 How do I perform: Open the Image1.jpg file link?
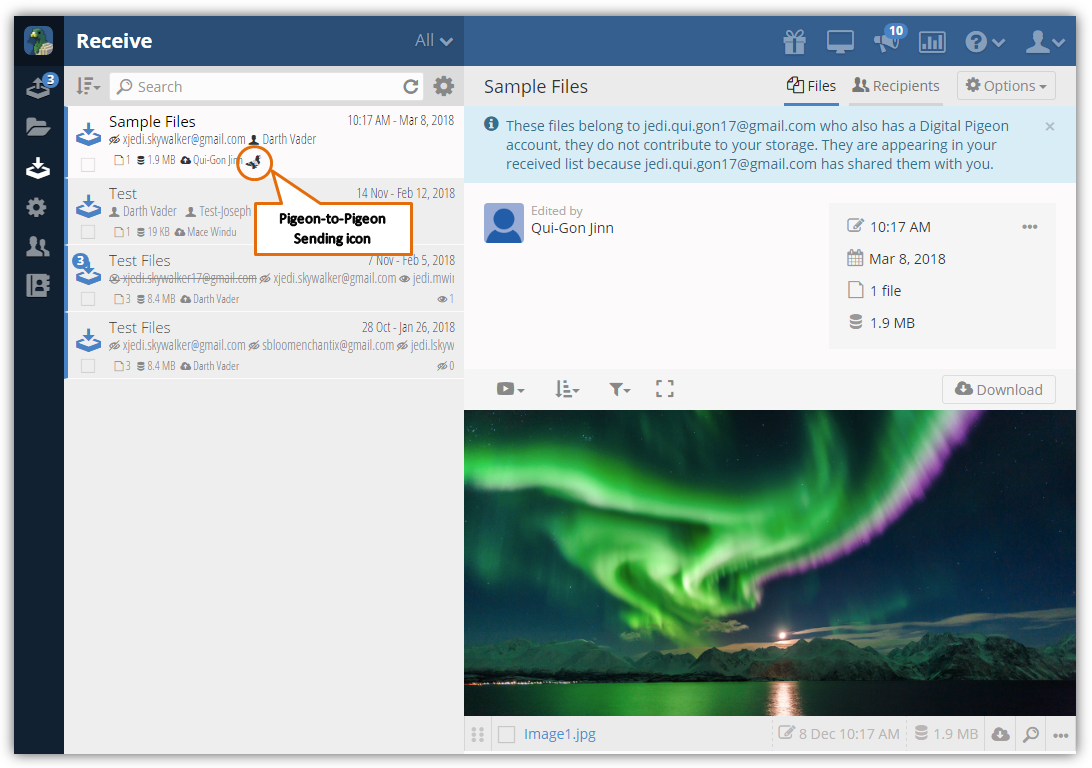pyautogui.click(x=560, y=734)
